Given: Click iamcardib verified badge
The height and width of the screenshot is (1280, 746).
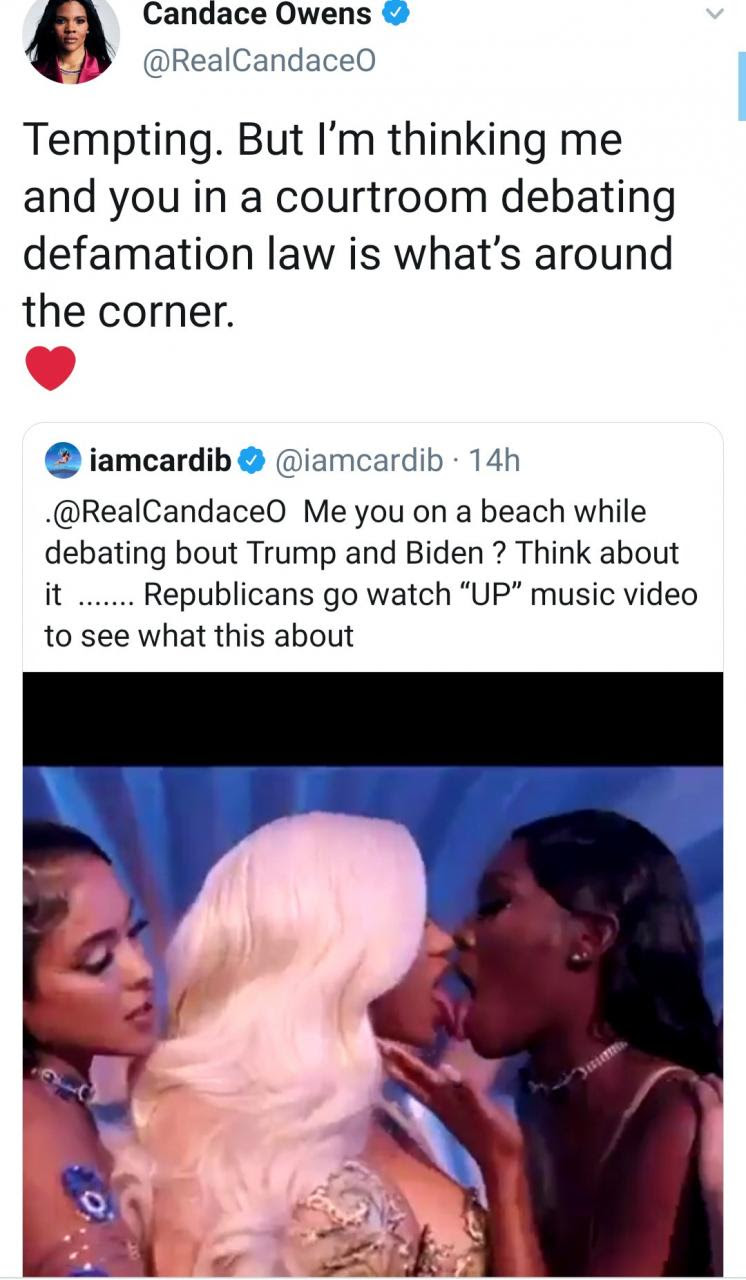Looking at the screenshot, I should point(251,461).
